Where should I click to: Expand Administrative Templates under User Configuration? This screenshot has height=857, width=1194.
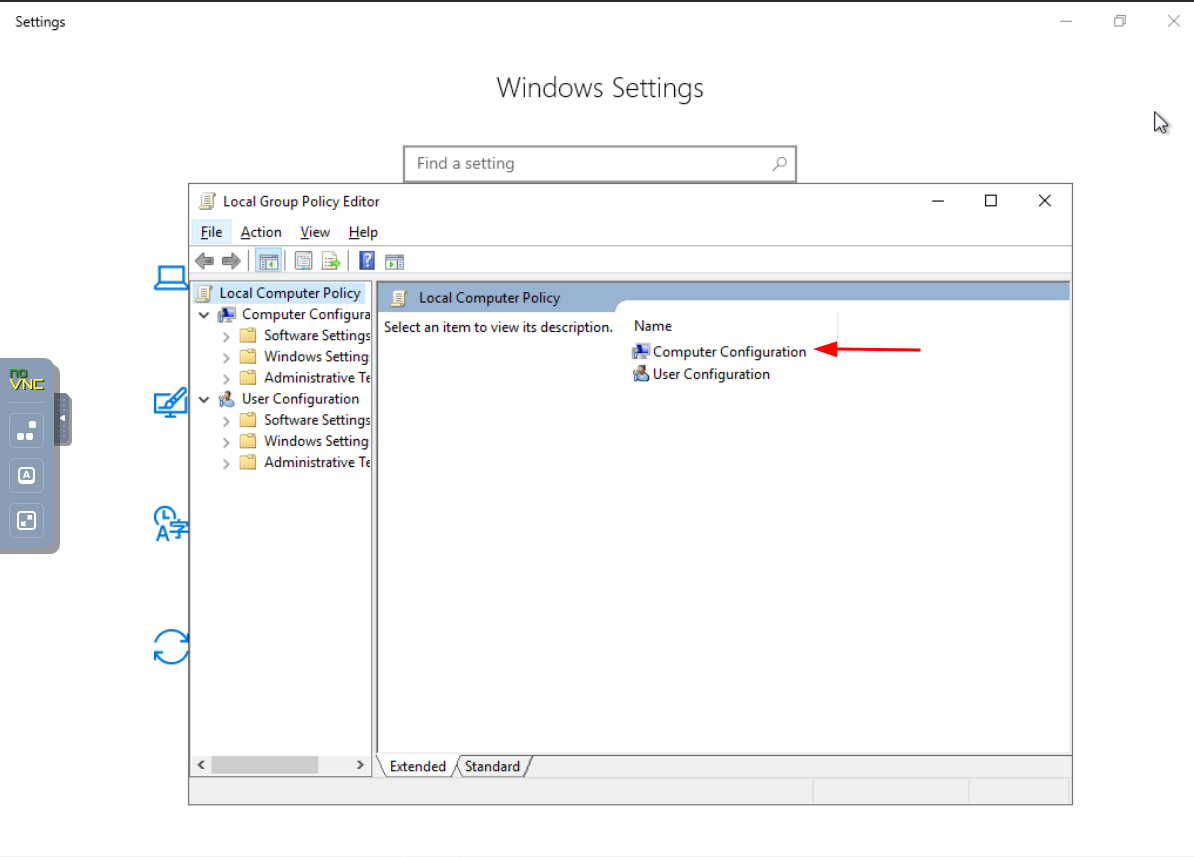tap(226, 463)
